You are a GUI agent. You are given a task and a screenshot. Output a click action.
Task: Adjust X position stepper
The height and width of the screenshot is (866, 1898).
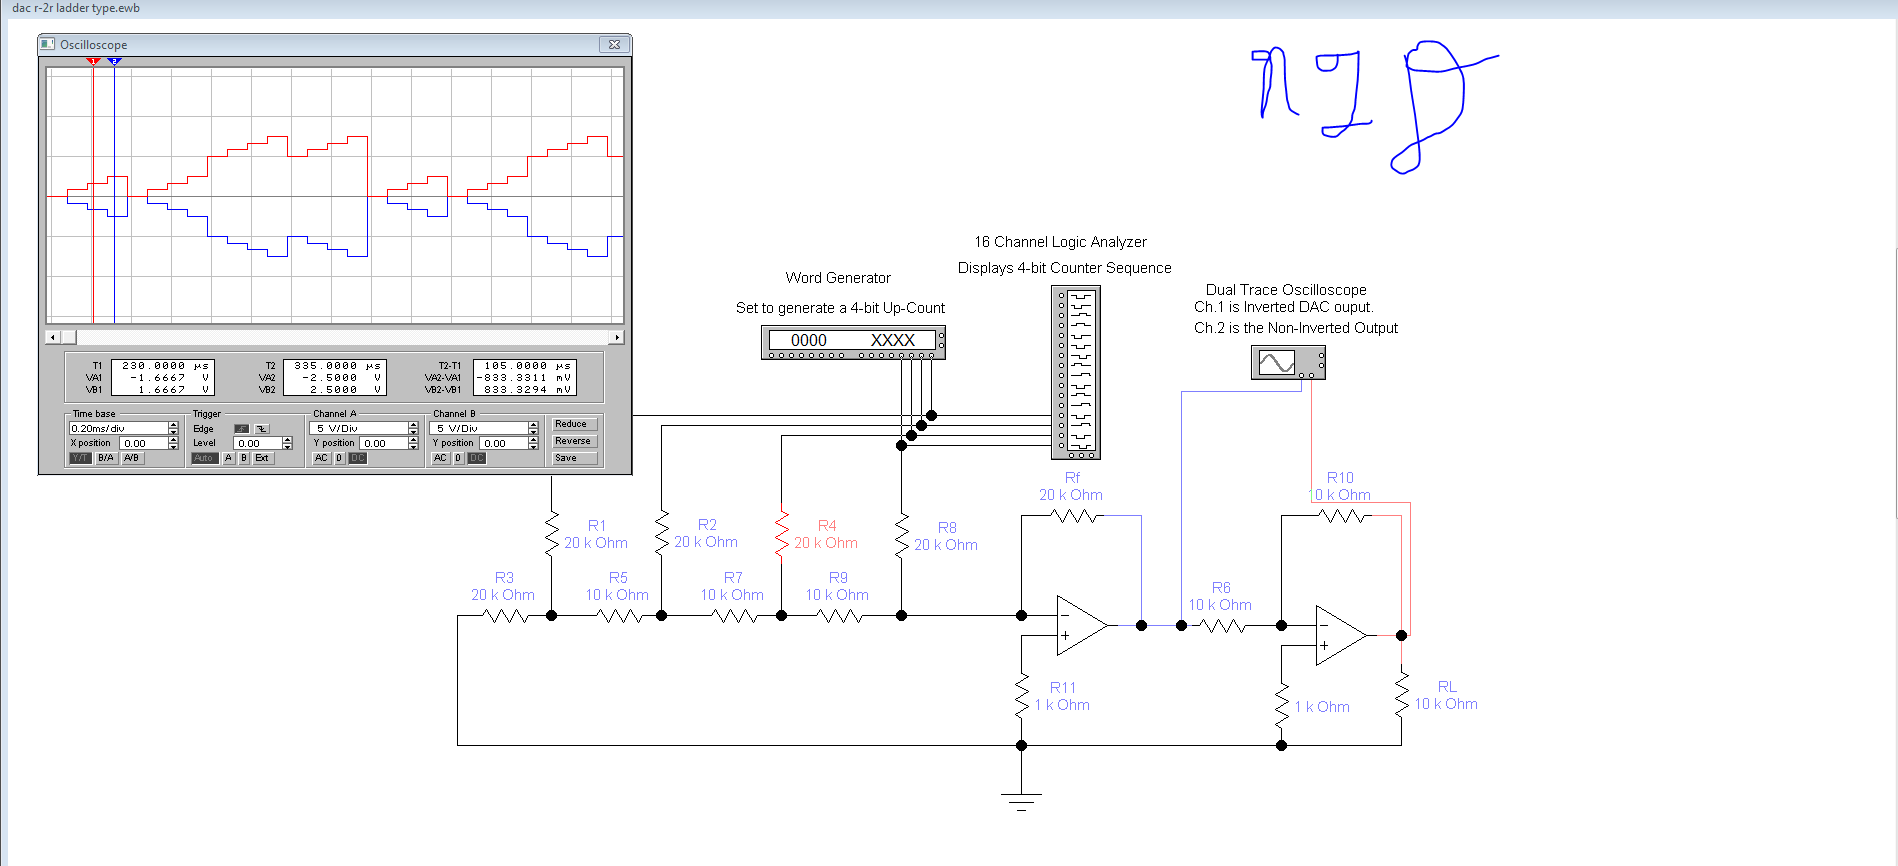[173, 443]
